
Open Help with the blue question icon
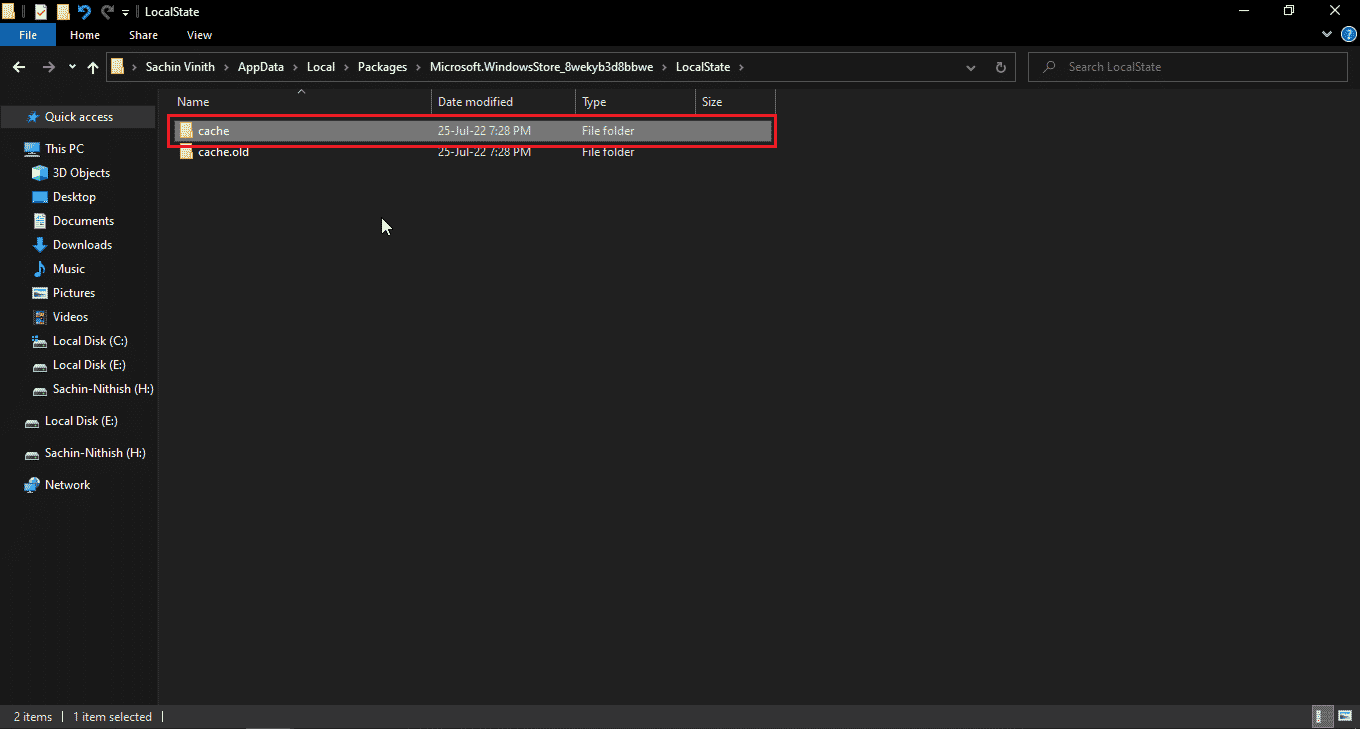click(1348, 35)
